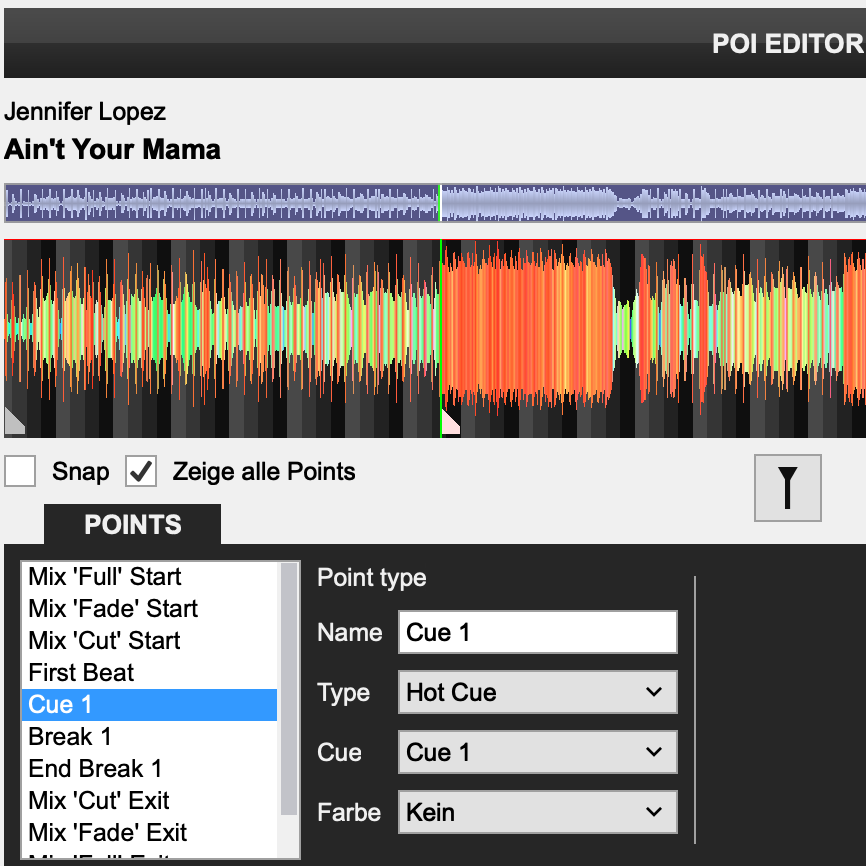This screenshot has width=866, height=866.
Task: Click the Name input field
Action: click(x=537, y=632)
